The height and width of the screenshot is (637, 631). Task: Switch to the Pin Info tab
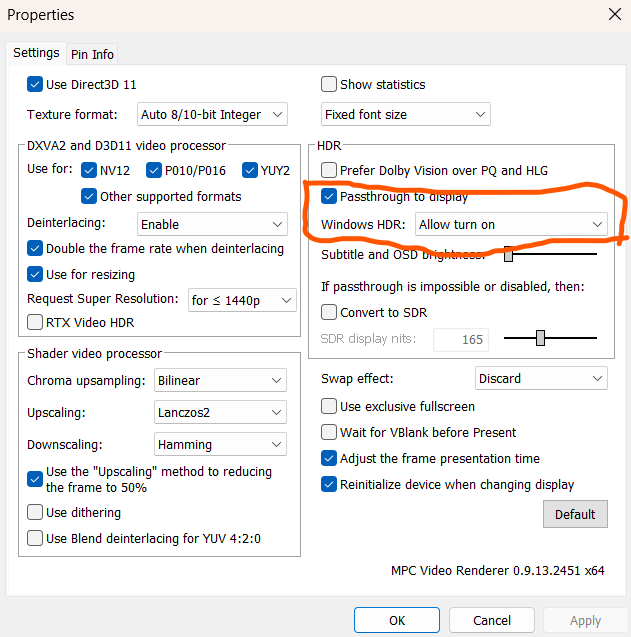[92, 54]
